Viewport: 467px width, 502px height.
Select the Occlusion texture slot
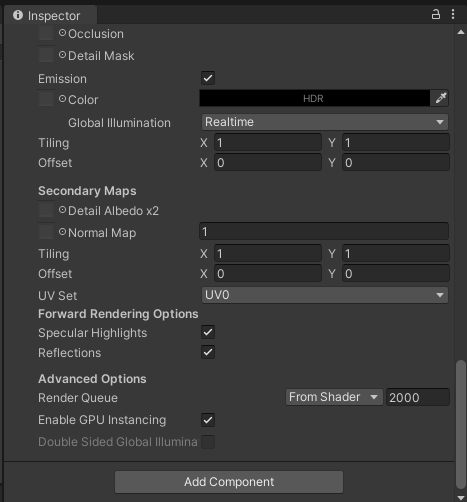click(x=46, y=33)
